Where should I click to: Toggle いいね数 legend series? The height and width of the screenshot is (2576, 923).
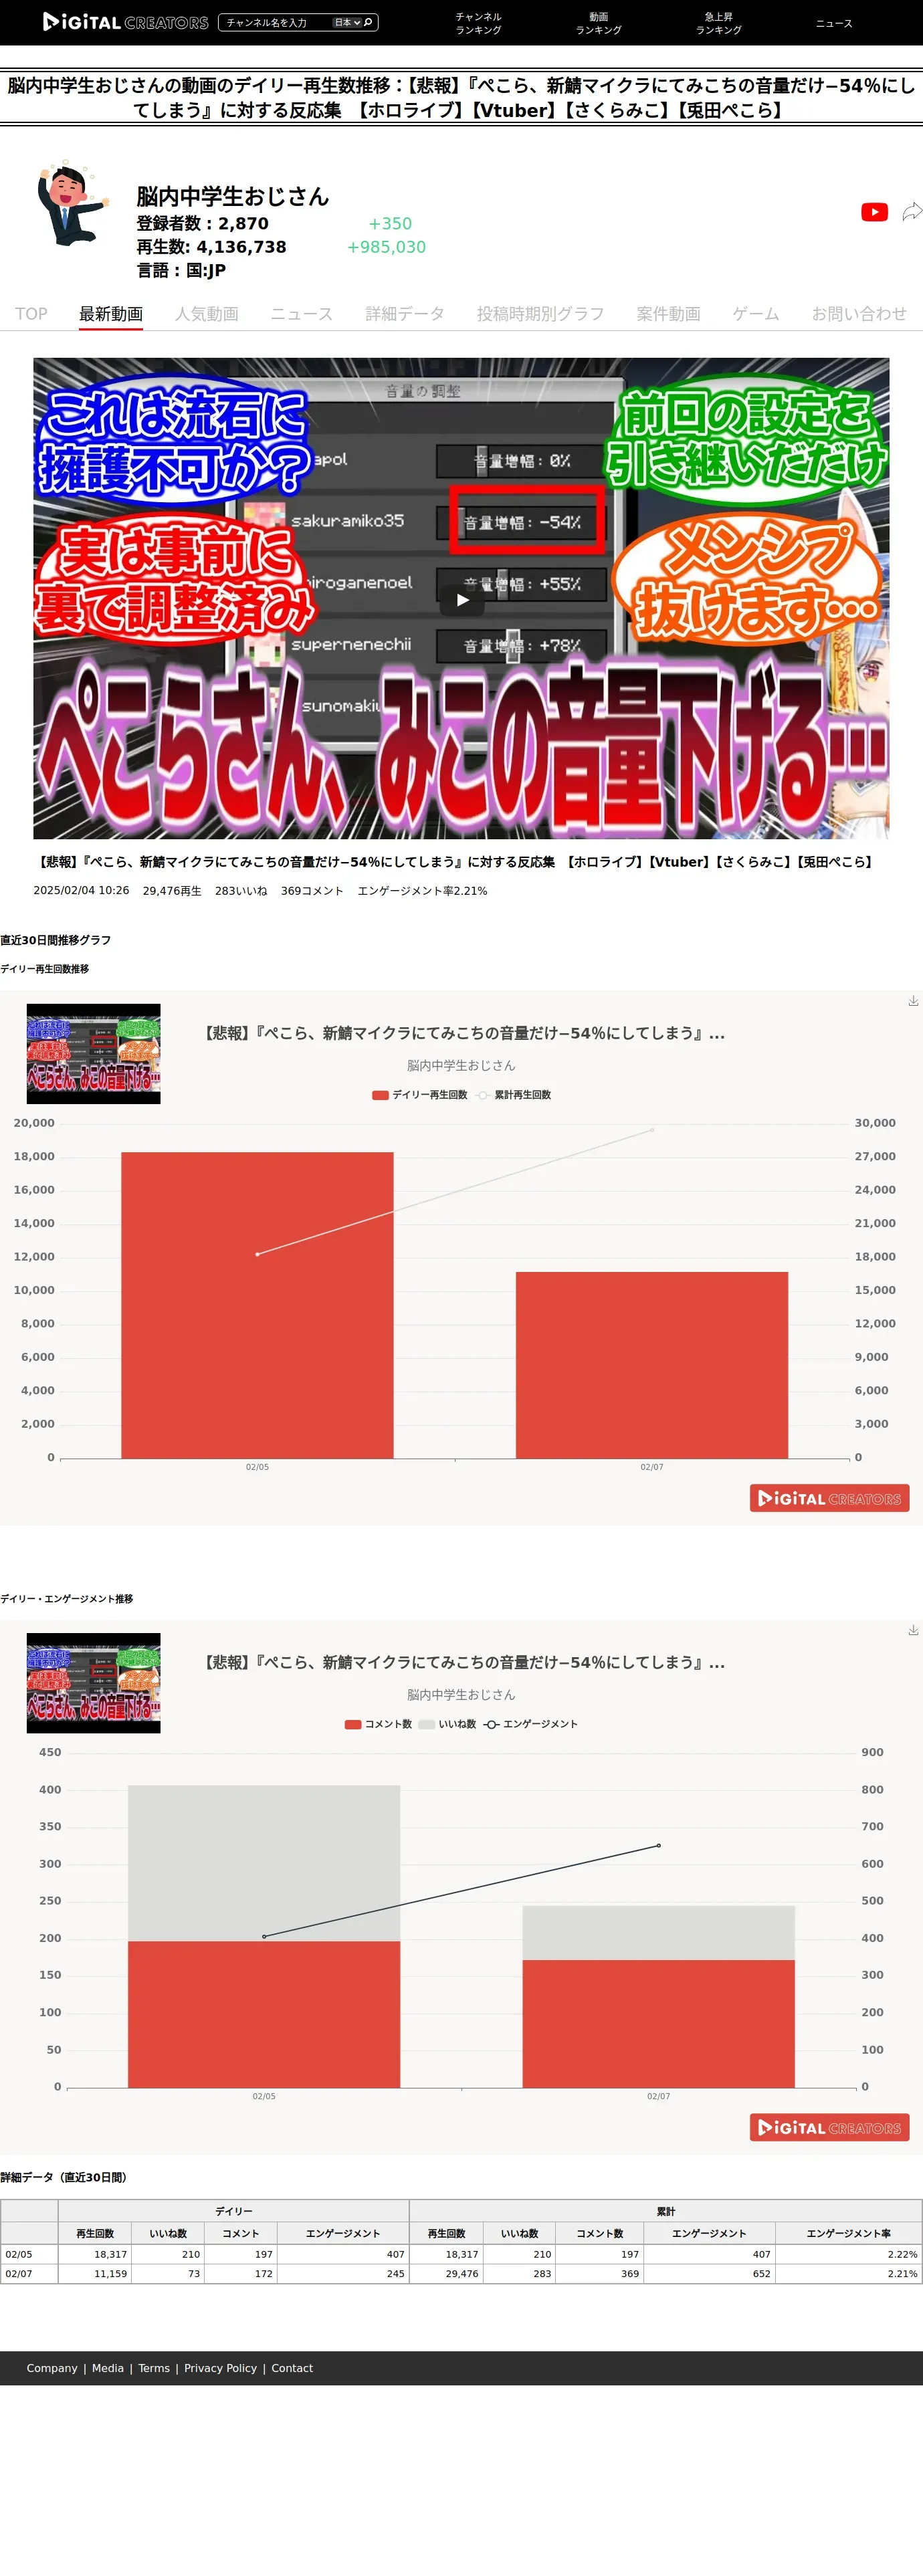click(447, 1724)
